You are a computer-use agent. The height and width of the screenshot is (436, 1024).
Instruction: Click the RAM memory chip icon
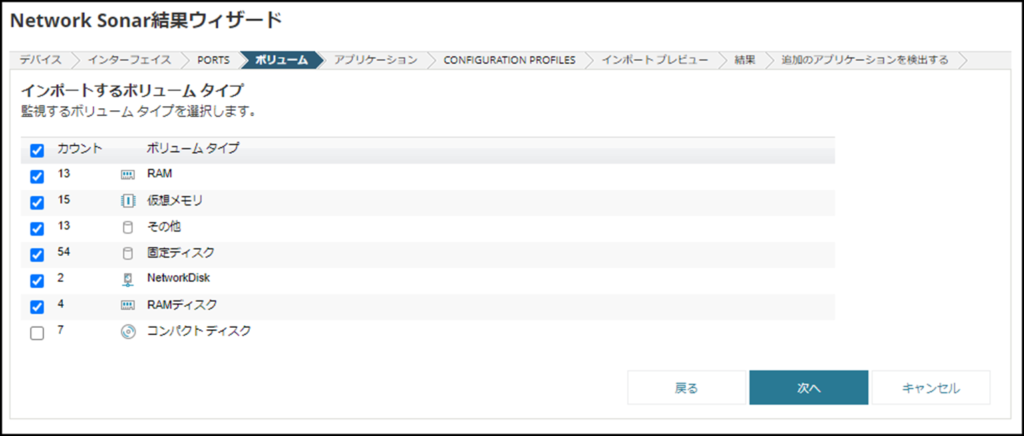(127, 176)
